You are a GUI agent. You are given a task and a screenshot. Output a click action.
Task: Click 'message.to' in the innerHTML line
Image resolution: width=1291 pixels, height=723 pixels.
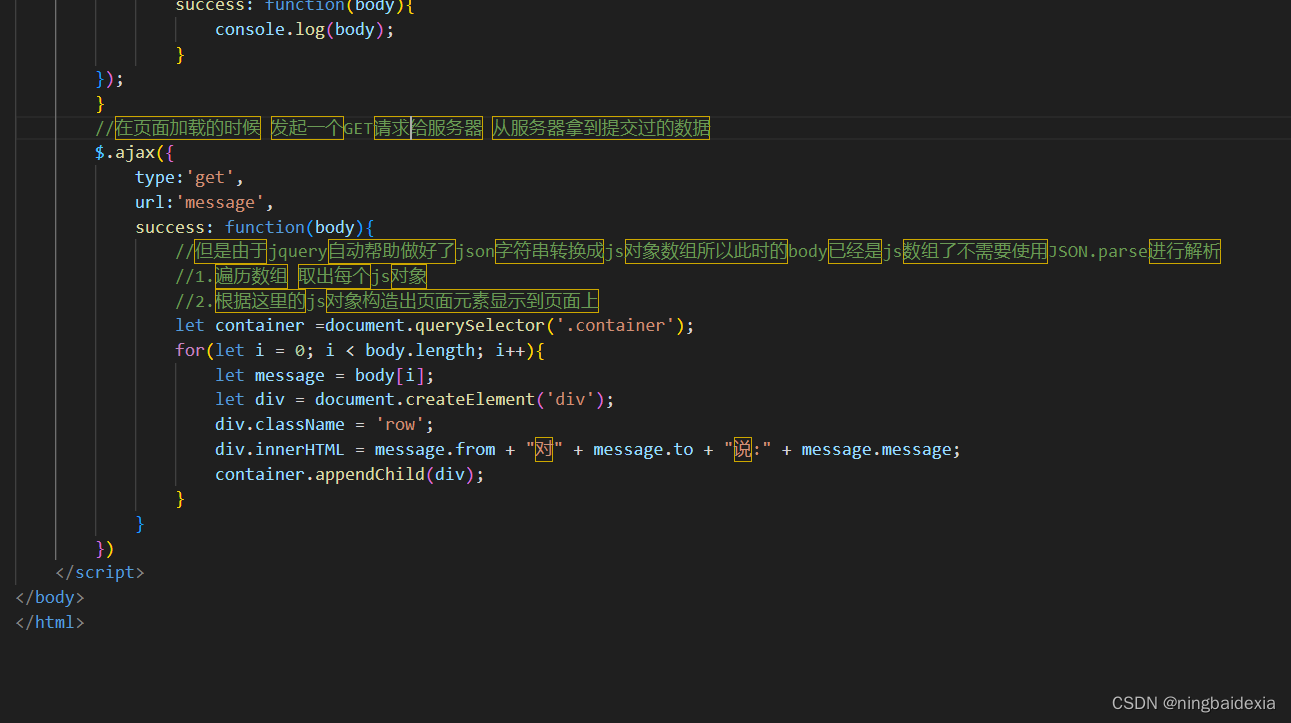click(643, 450)
